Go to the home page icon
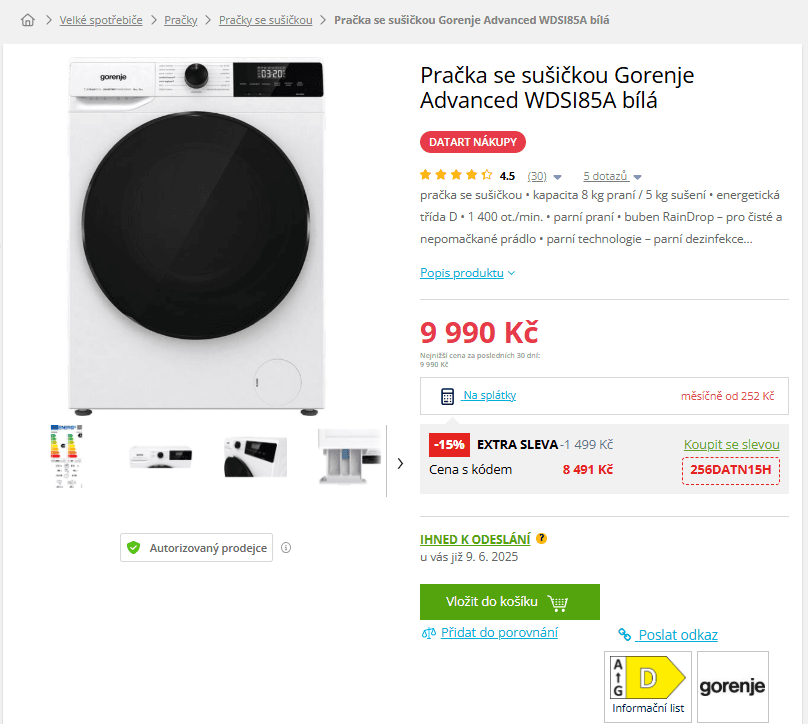The image size is (808, 724). point(28,20)
